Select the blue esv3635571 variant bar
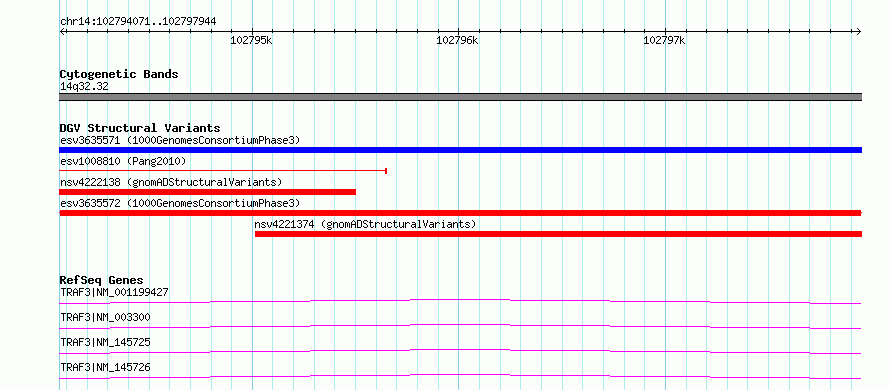The image size is (890, 390). (460, 150)
